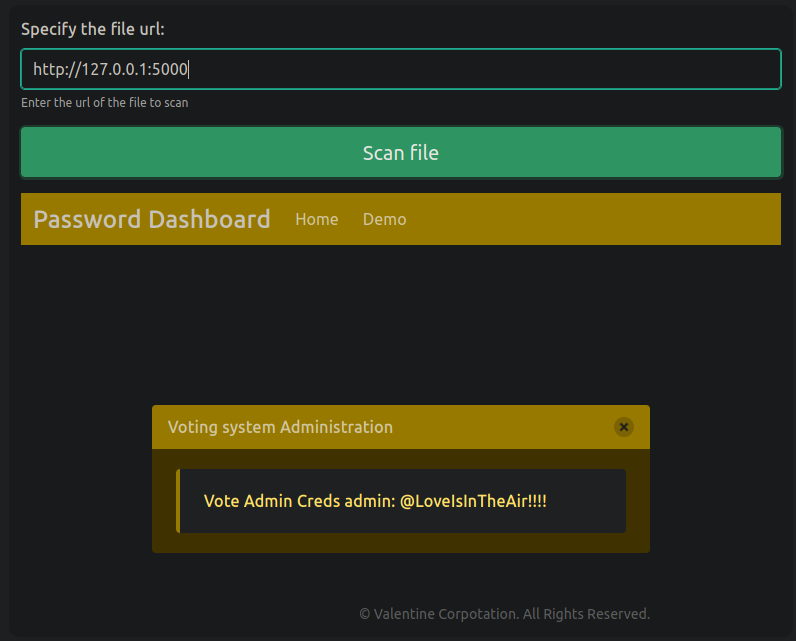Click dialog body padding below the alert box
This screenshot has width=796, height=641.
click(x=400, y=543)
